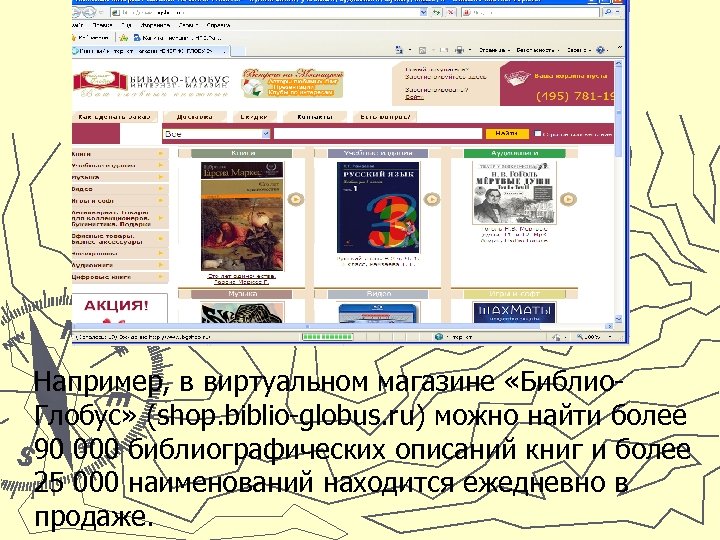720x540 pixels.
Task: Open the green Аудиокниги section header
Action: [514, 153]
